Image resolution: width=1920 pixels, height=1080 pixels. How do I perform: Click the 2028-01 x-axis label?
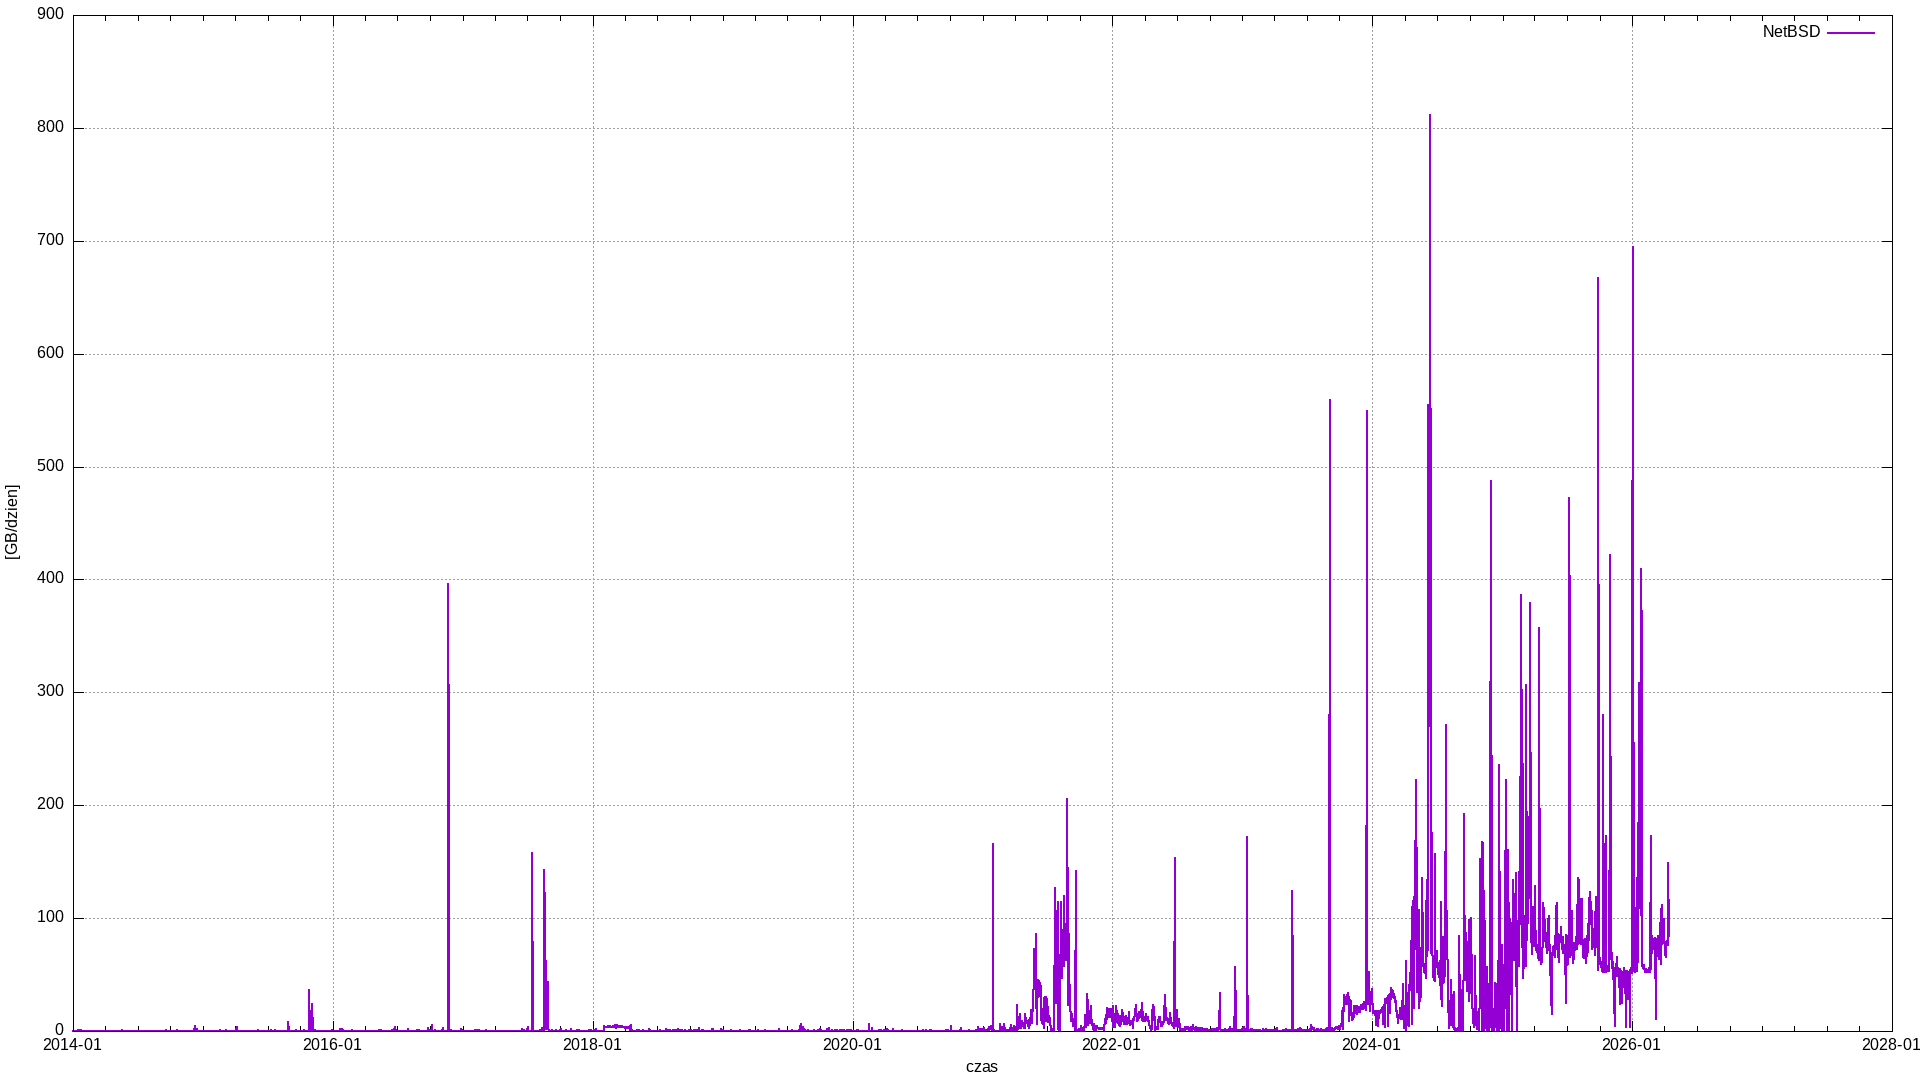point(1890,1045)
